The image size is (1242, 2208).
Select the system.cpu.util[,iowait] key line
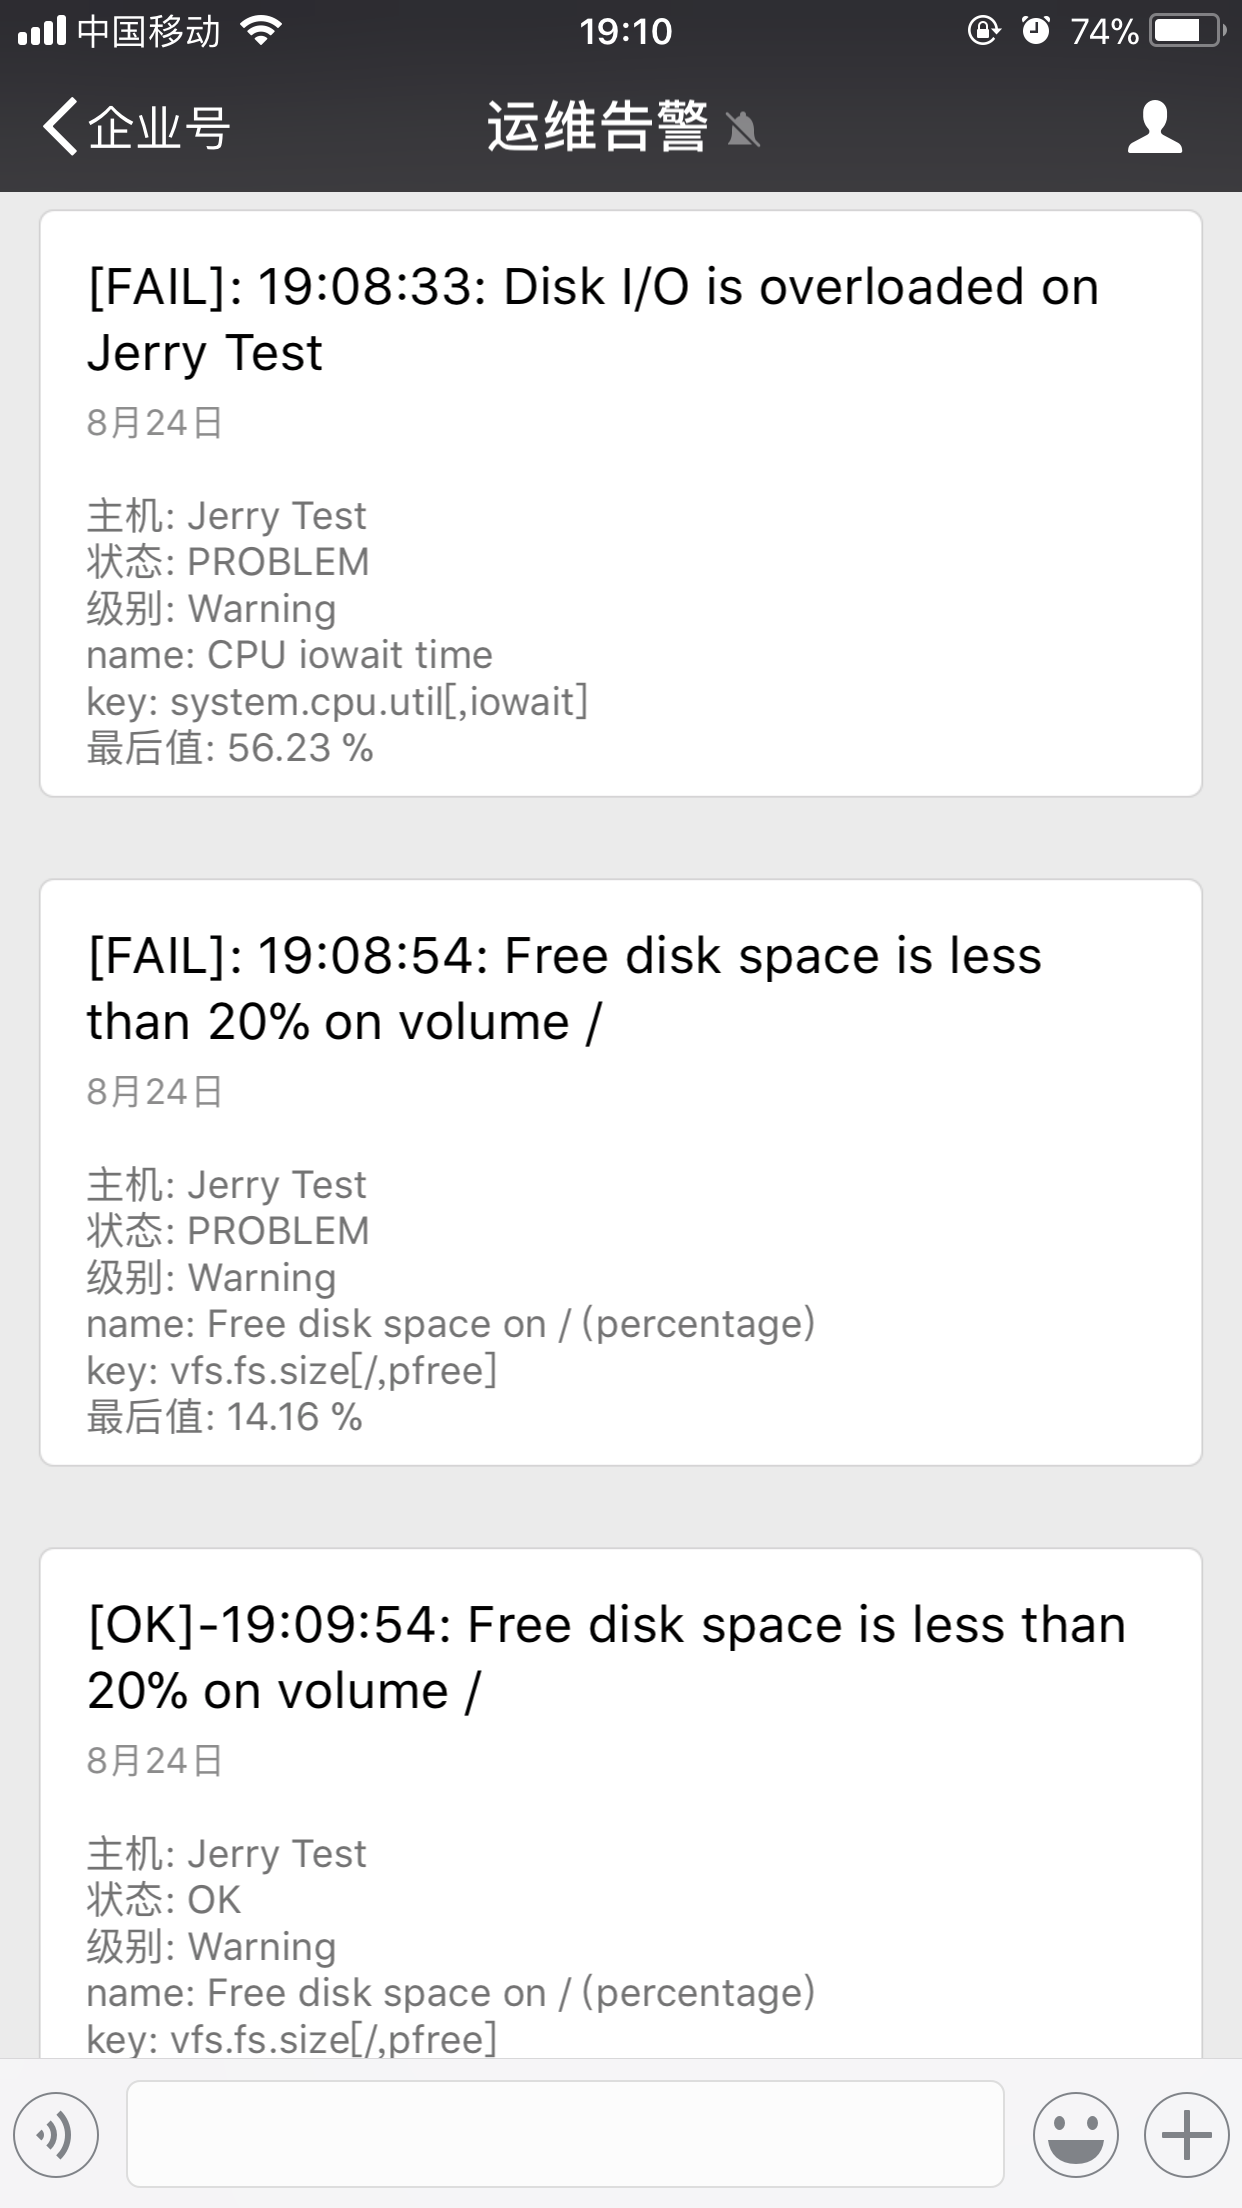click(x=337, y=702)
